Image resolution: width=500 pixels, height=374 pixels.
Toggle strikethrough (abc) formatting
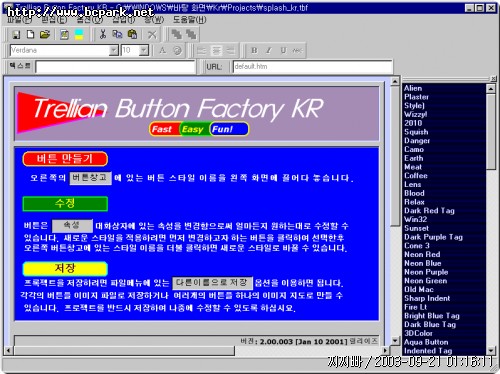pos(297,51)
